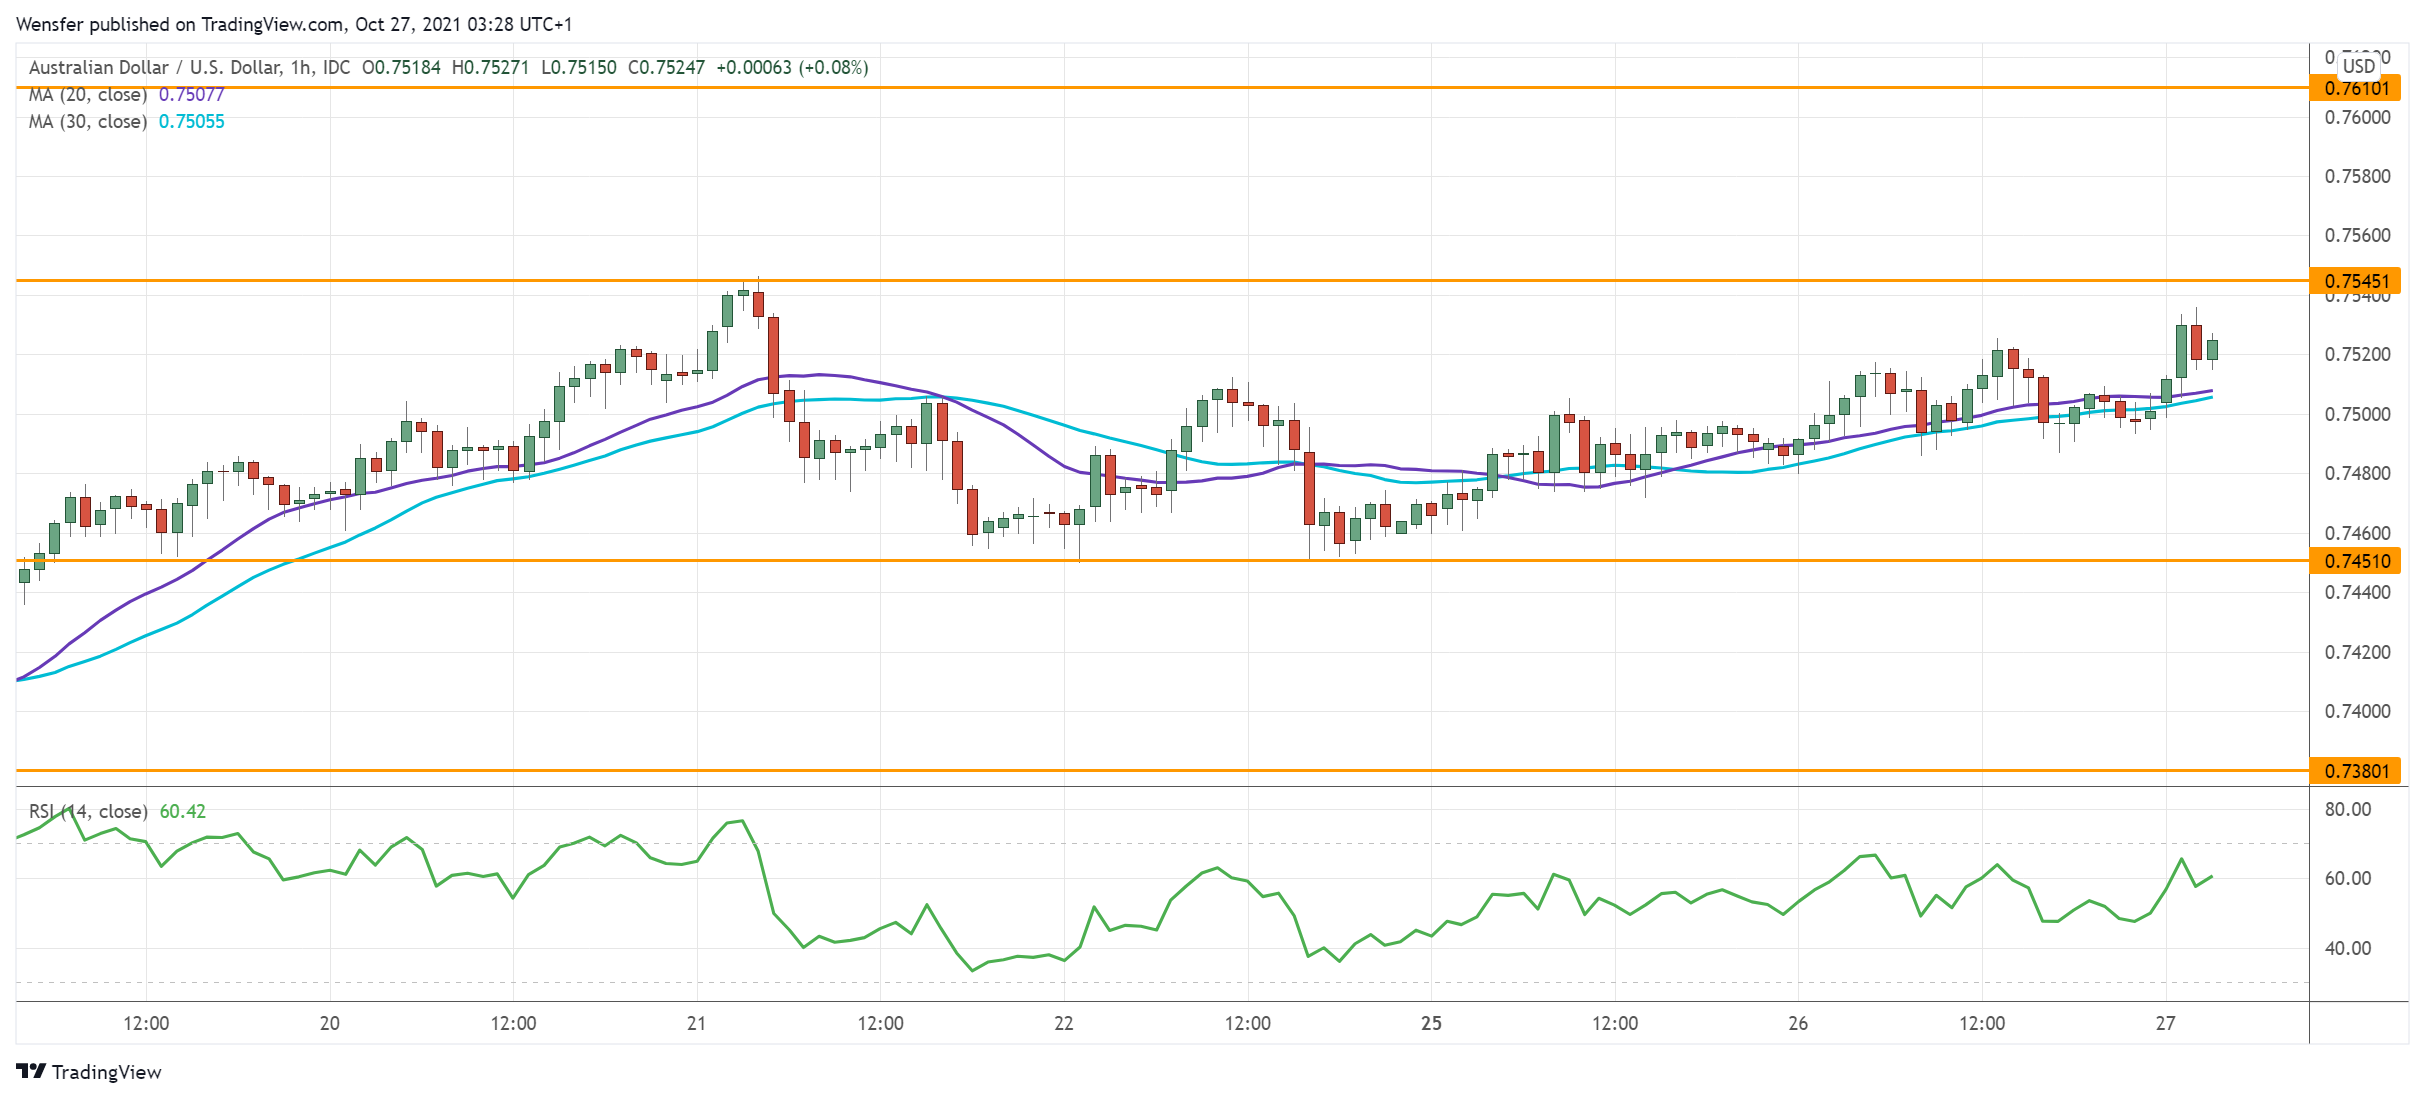Click the date label 25 on time axis
Image resolution: width=2425 pixels, height=1099 pixels.
coord(1431,1023)
